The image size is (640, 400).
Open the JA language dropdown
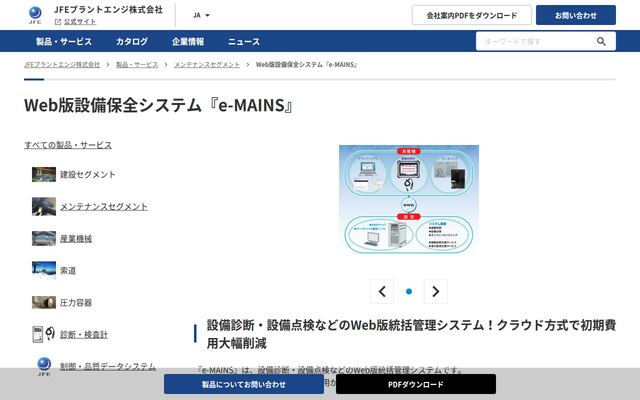[x=201, y=15]
